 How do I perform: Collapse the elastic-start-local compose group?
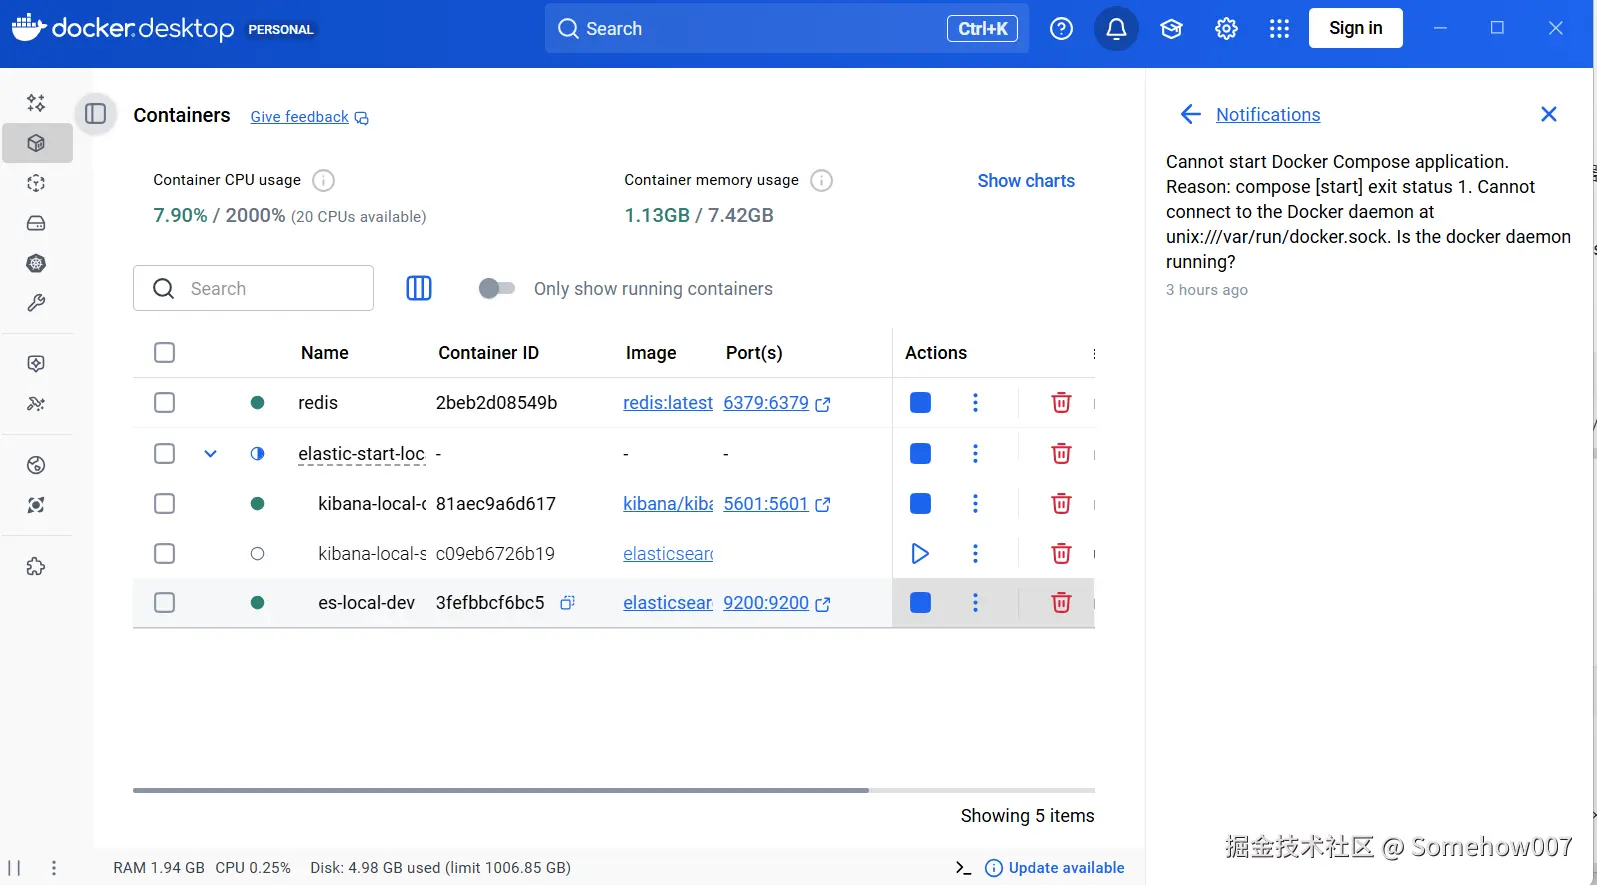(210, 453)
